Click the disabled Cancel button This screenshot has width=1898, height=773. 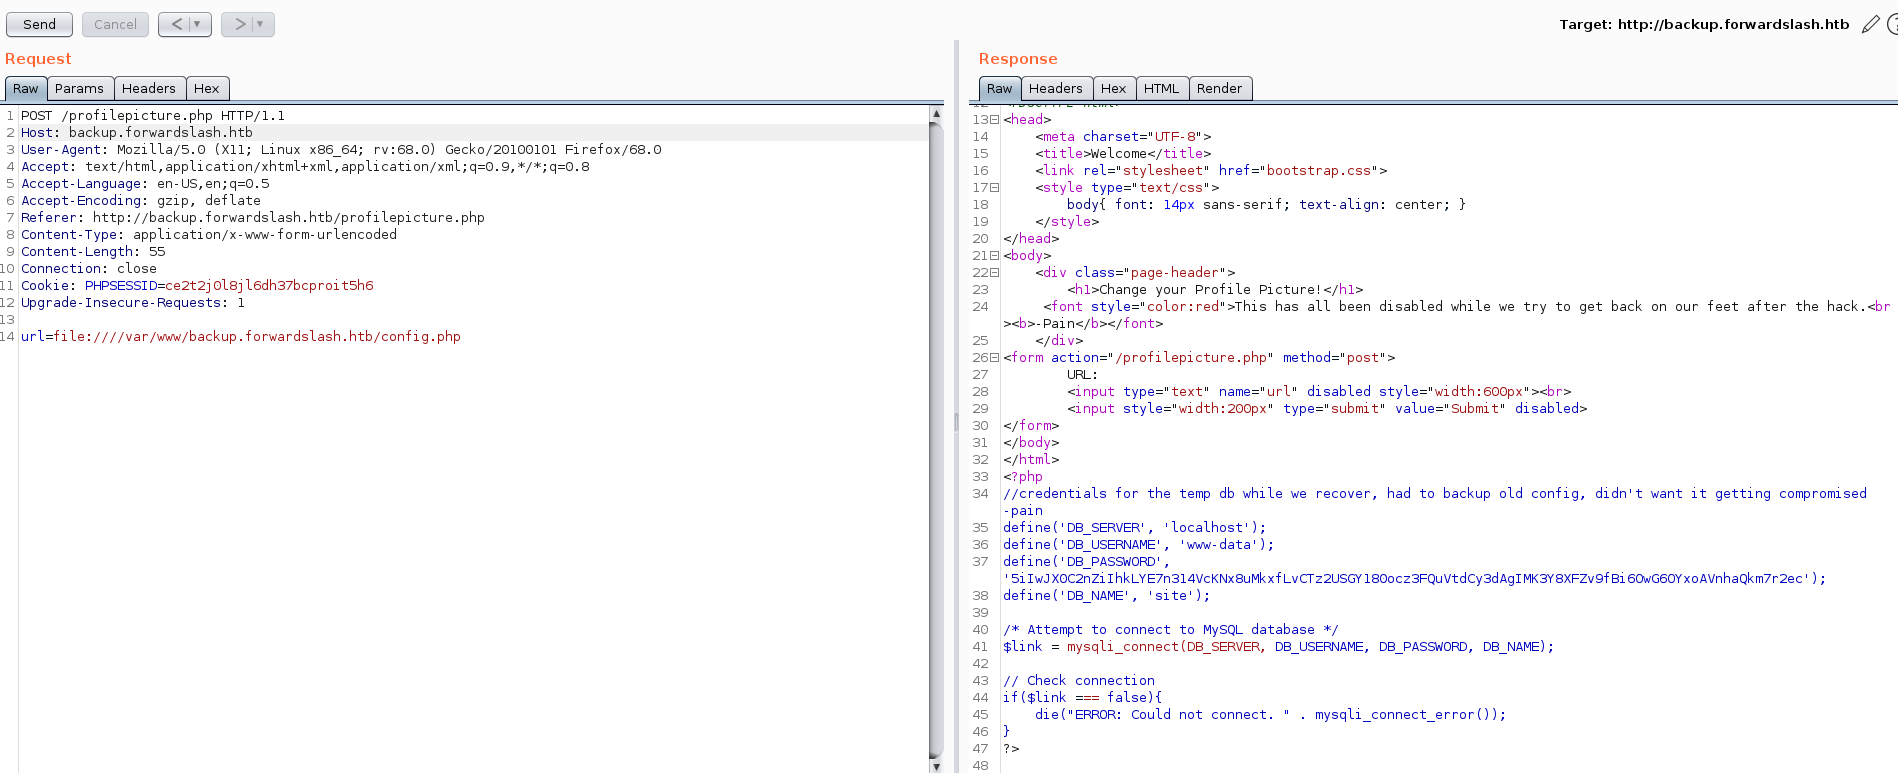click(x=115, y=24)
